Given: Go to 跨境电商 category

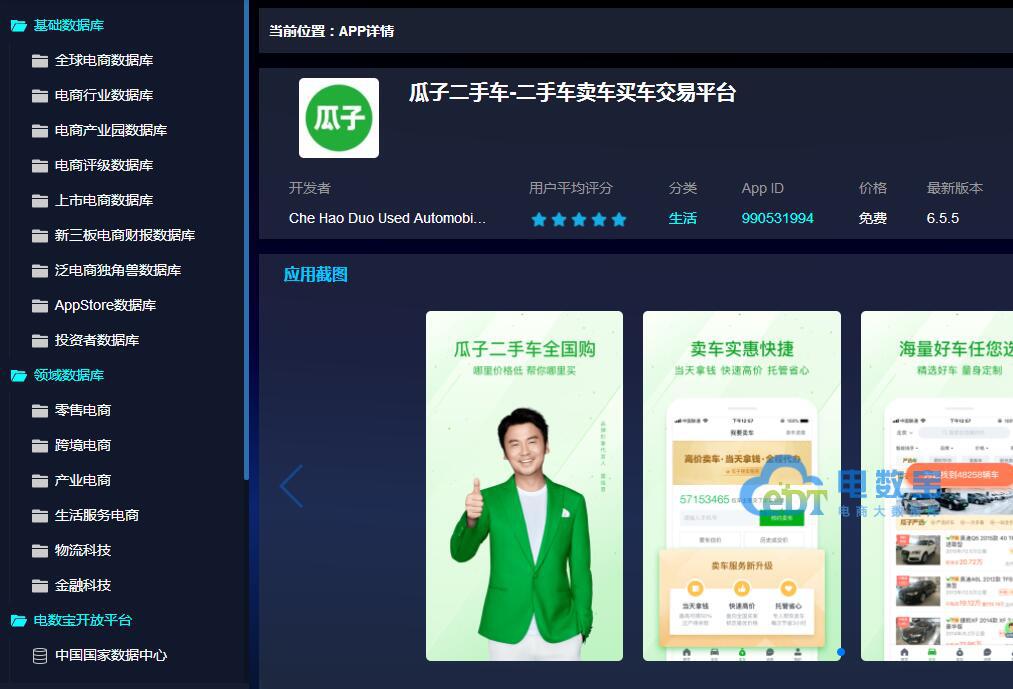Looking at the screenshot, I should 83,445.
